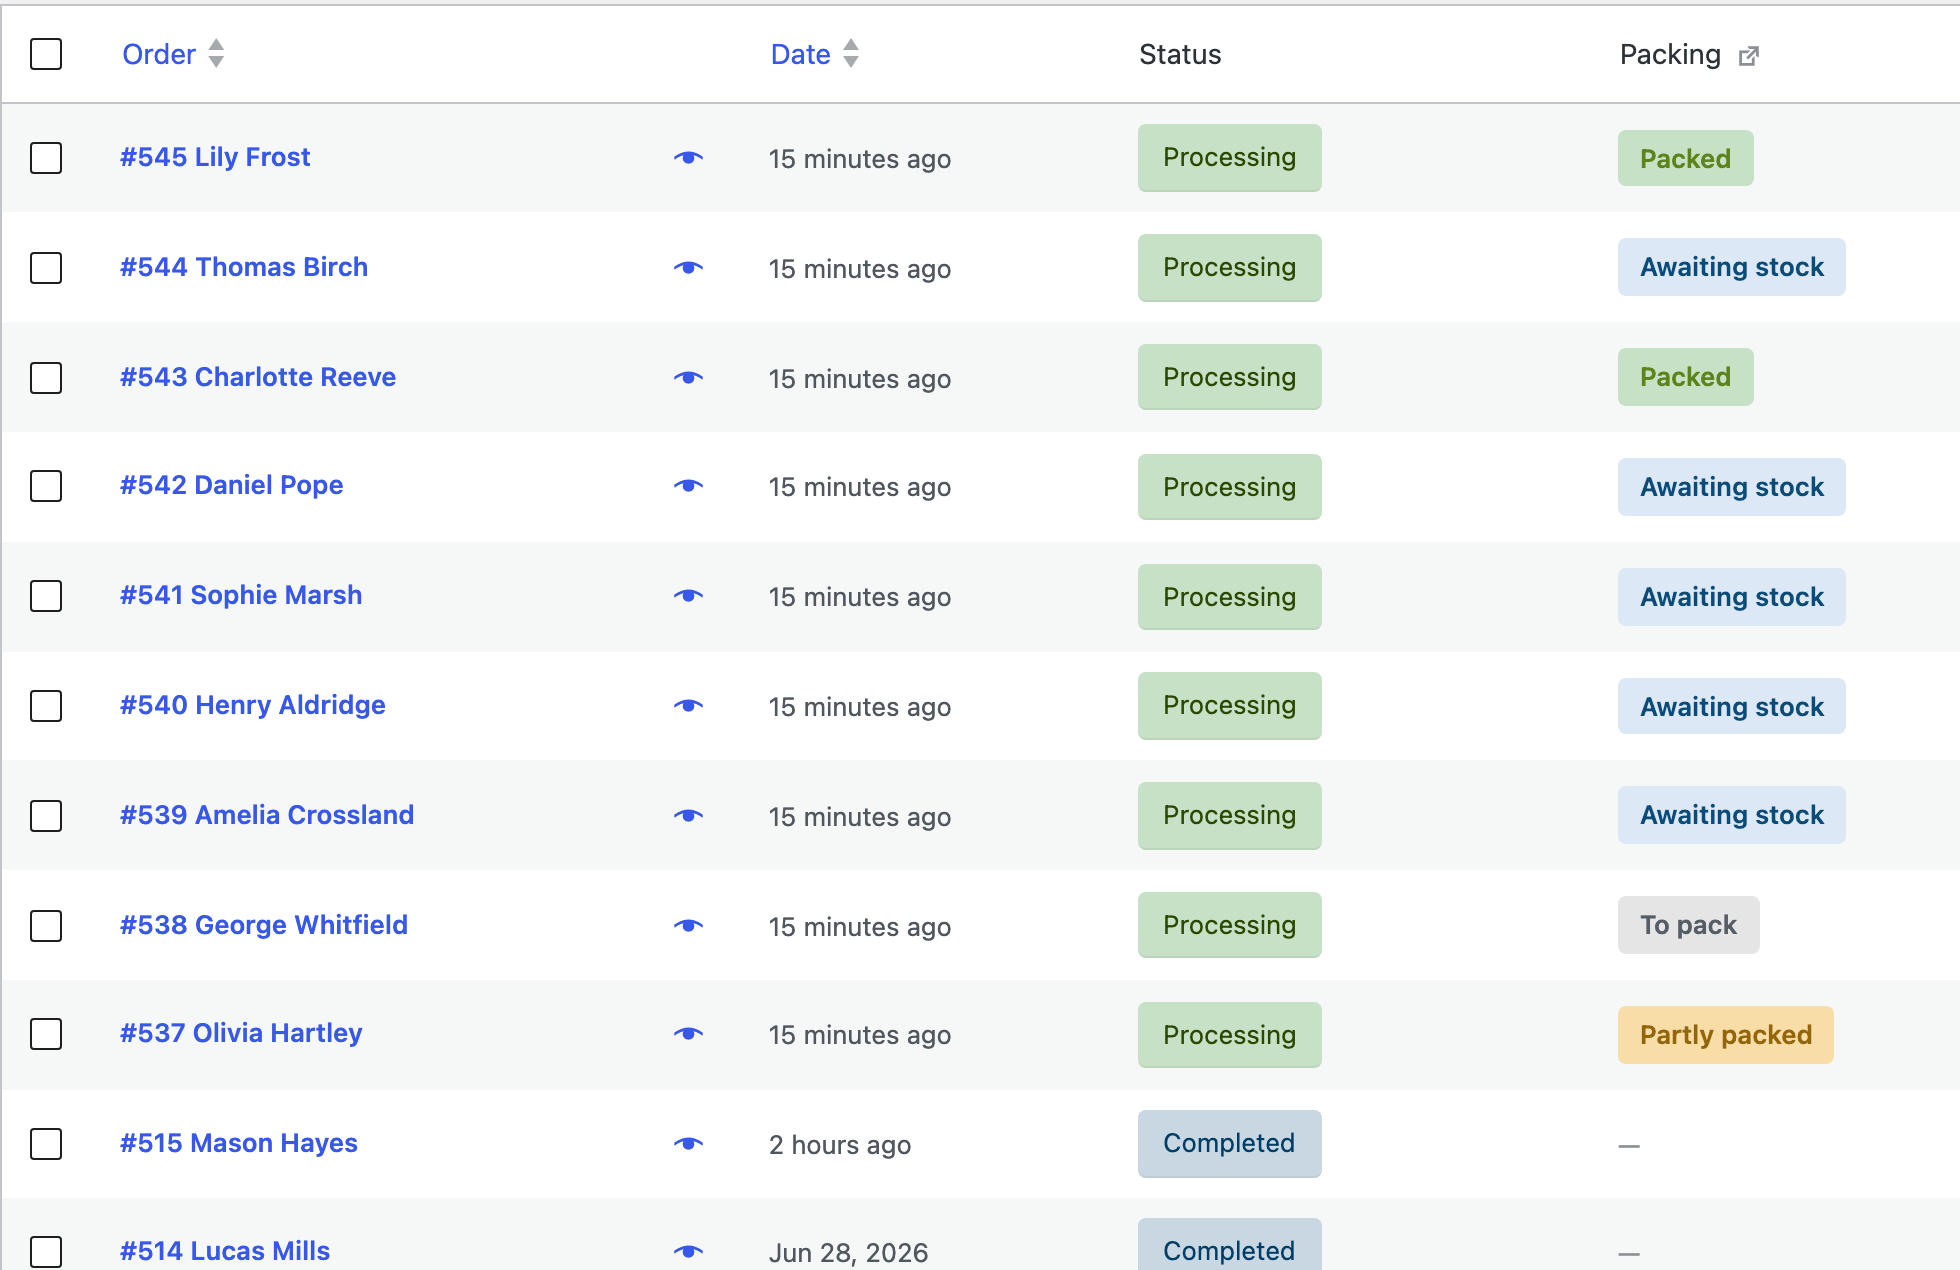Select order #543 Charlotte Reeve checkbox
The width and height of the screenshot is (1960, 1270).
(x=46, y=378)
